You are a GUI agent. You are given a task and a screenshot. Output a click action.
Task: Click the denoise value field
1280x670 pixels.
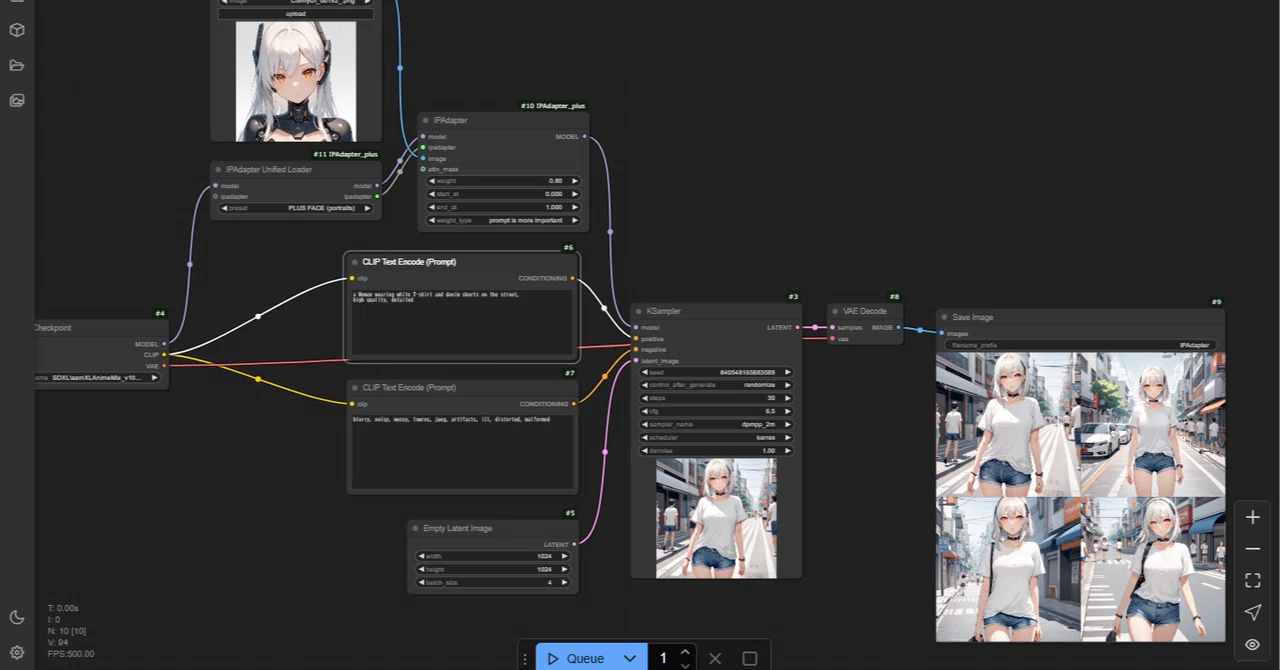coord(717,450)
